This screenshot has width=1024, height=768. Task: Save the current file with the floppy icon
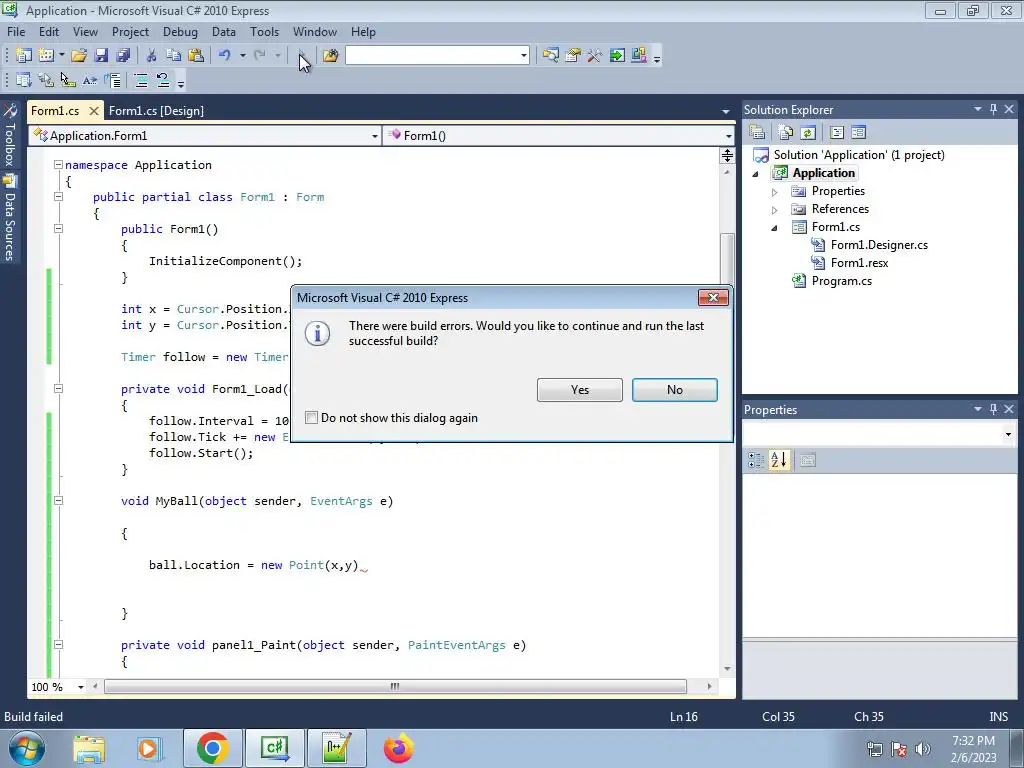pyautogui.click(x=101, y=56)
